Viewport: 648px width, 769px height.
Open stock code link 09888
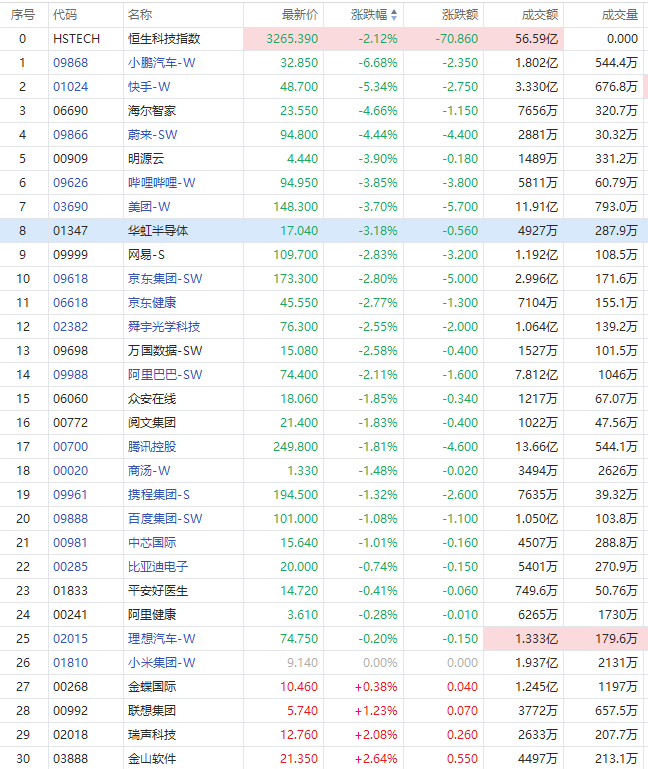click(x=71, y=519)
